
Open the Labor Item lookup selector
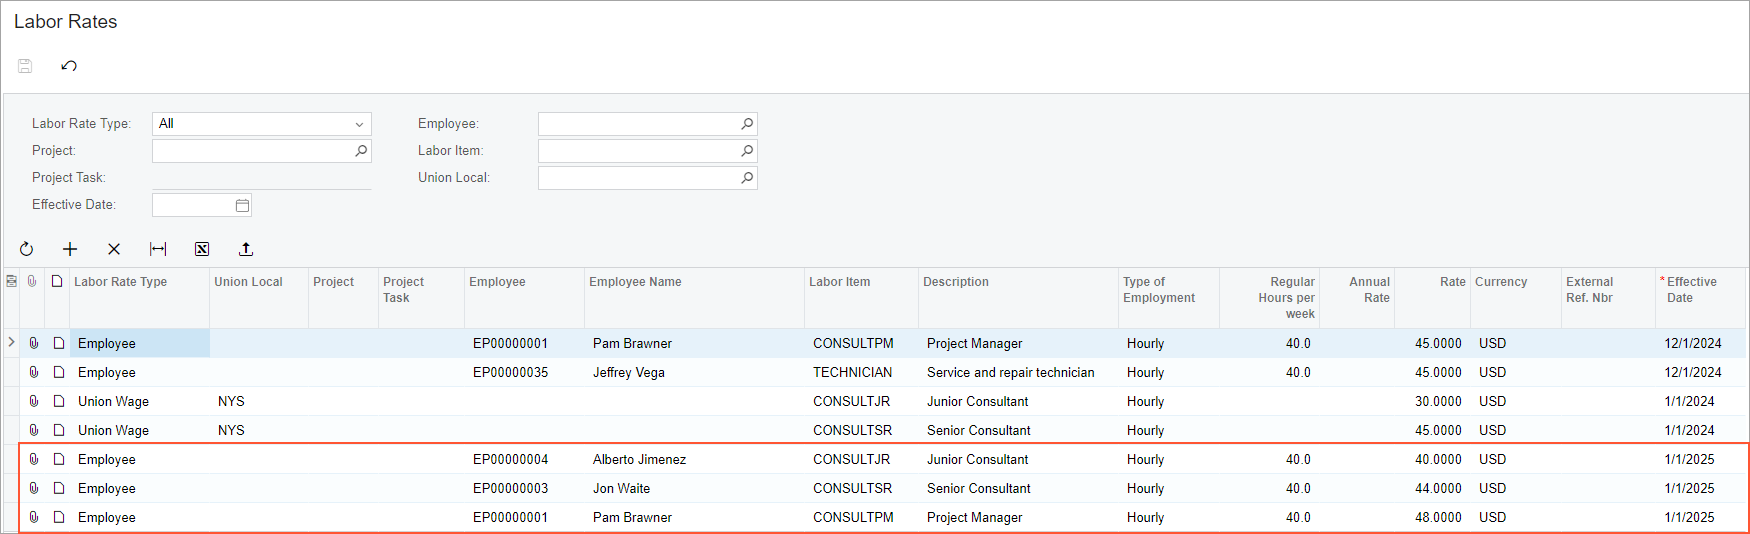click(x=747, y=151)
